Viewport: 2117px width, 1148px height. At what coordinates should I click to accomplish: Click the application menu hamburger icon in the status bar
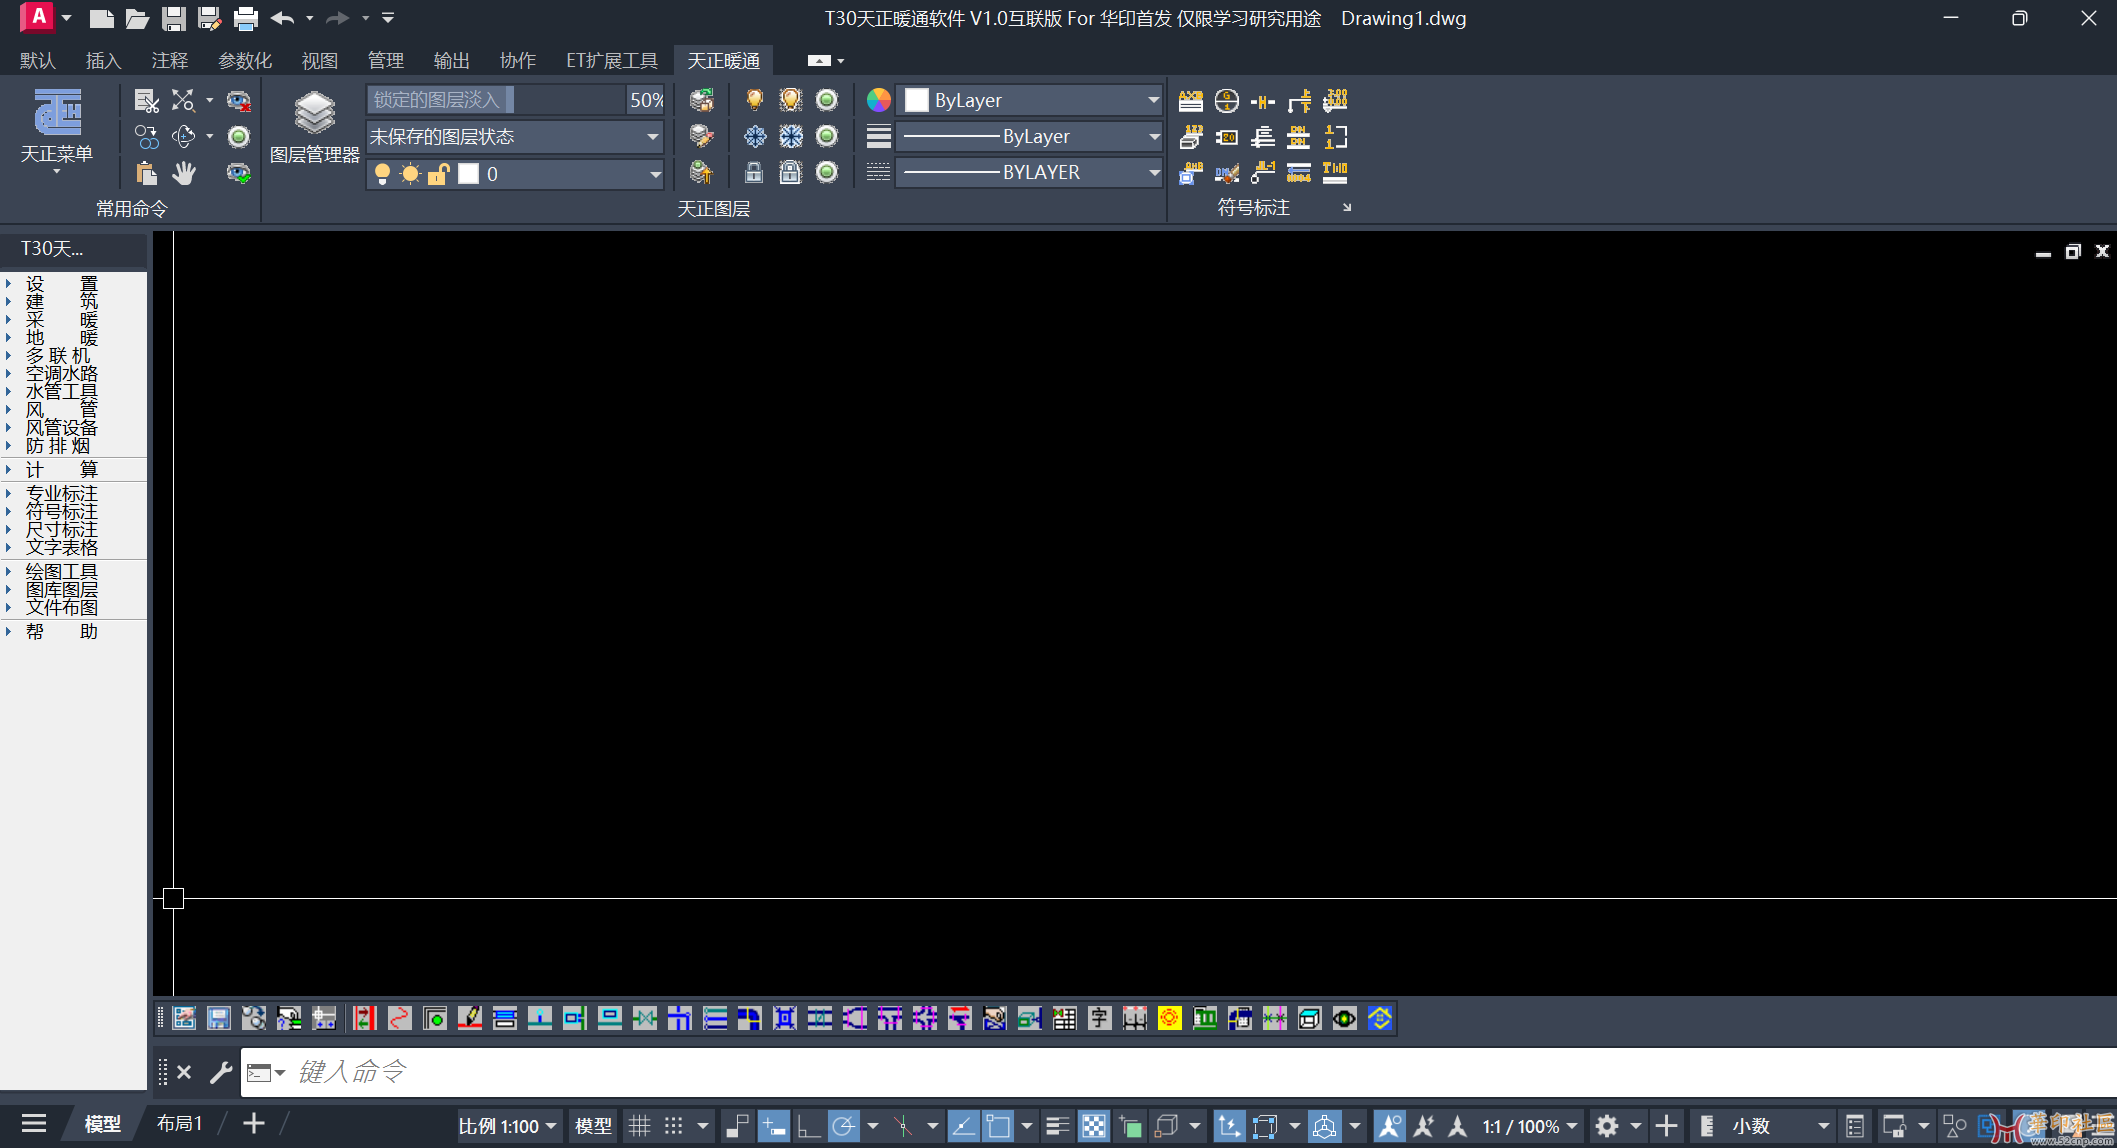coord(34,1125)
